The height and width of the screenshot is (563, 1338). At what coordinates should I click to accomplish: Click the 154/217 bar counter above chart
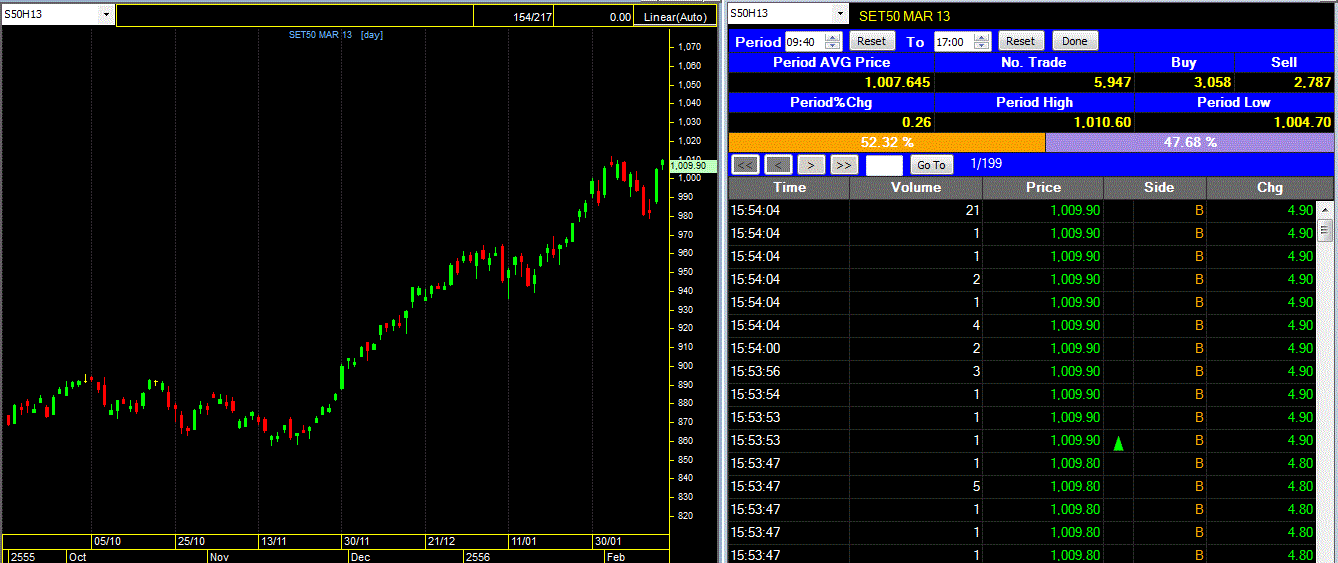533,17
